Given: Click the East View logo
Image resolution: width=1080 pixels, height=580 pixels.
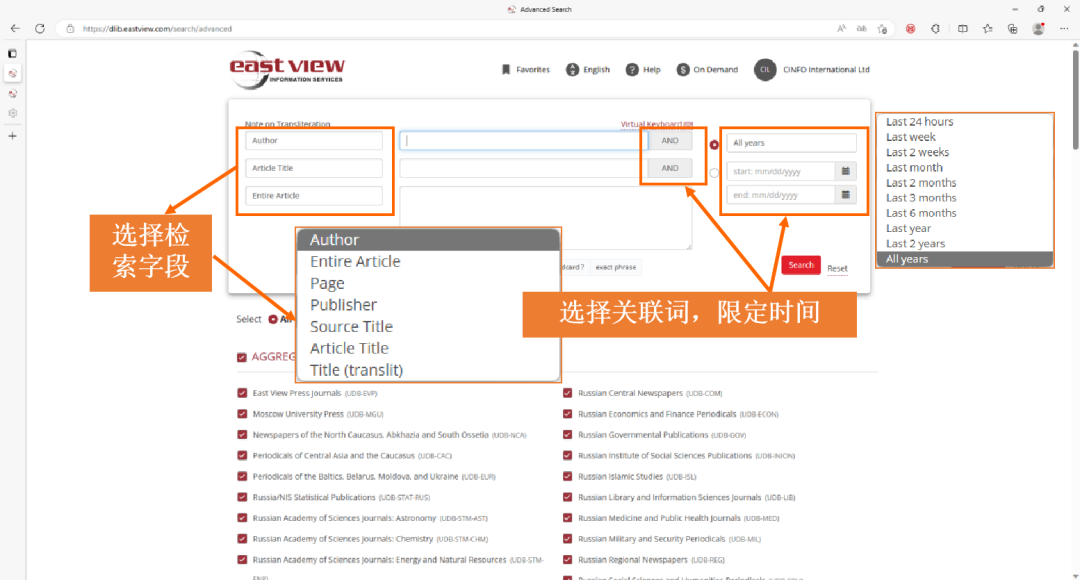Looking at the screenshot, I should 287,70.
